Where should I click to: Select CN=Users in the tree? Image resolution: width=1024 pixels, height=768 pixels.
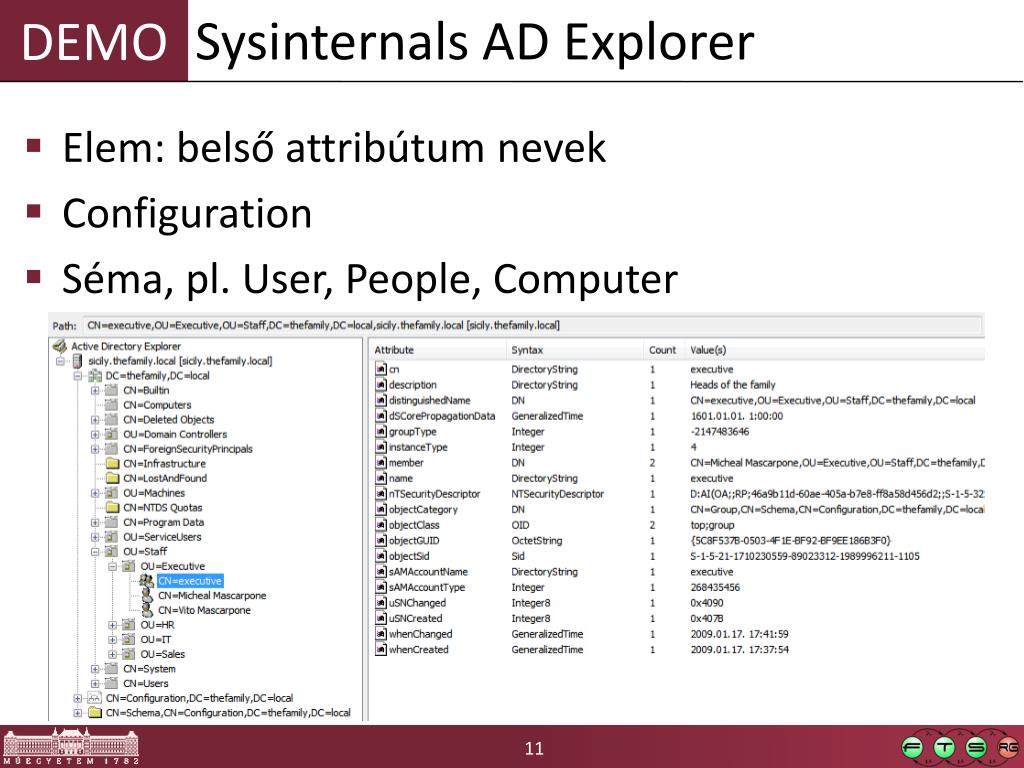[x=146, y=684]
